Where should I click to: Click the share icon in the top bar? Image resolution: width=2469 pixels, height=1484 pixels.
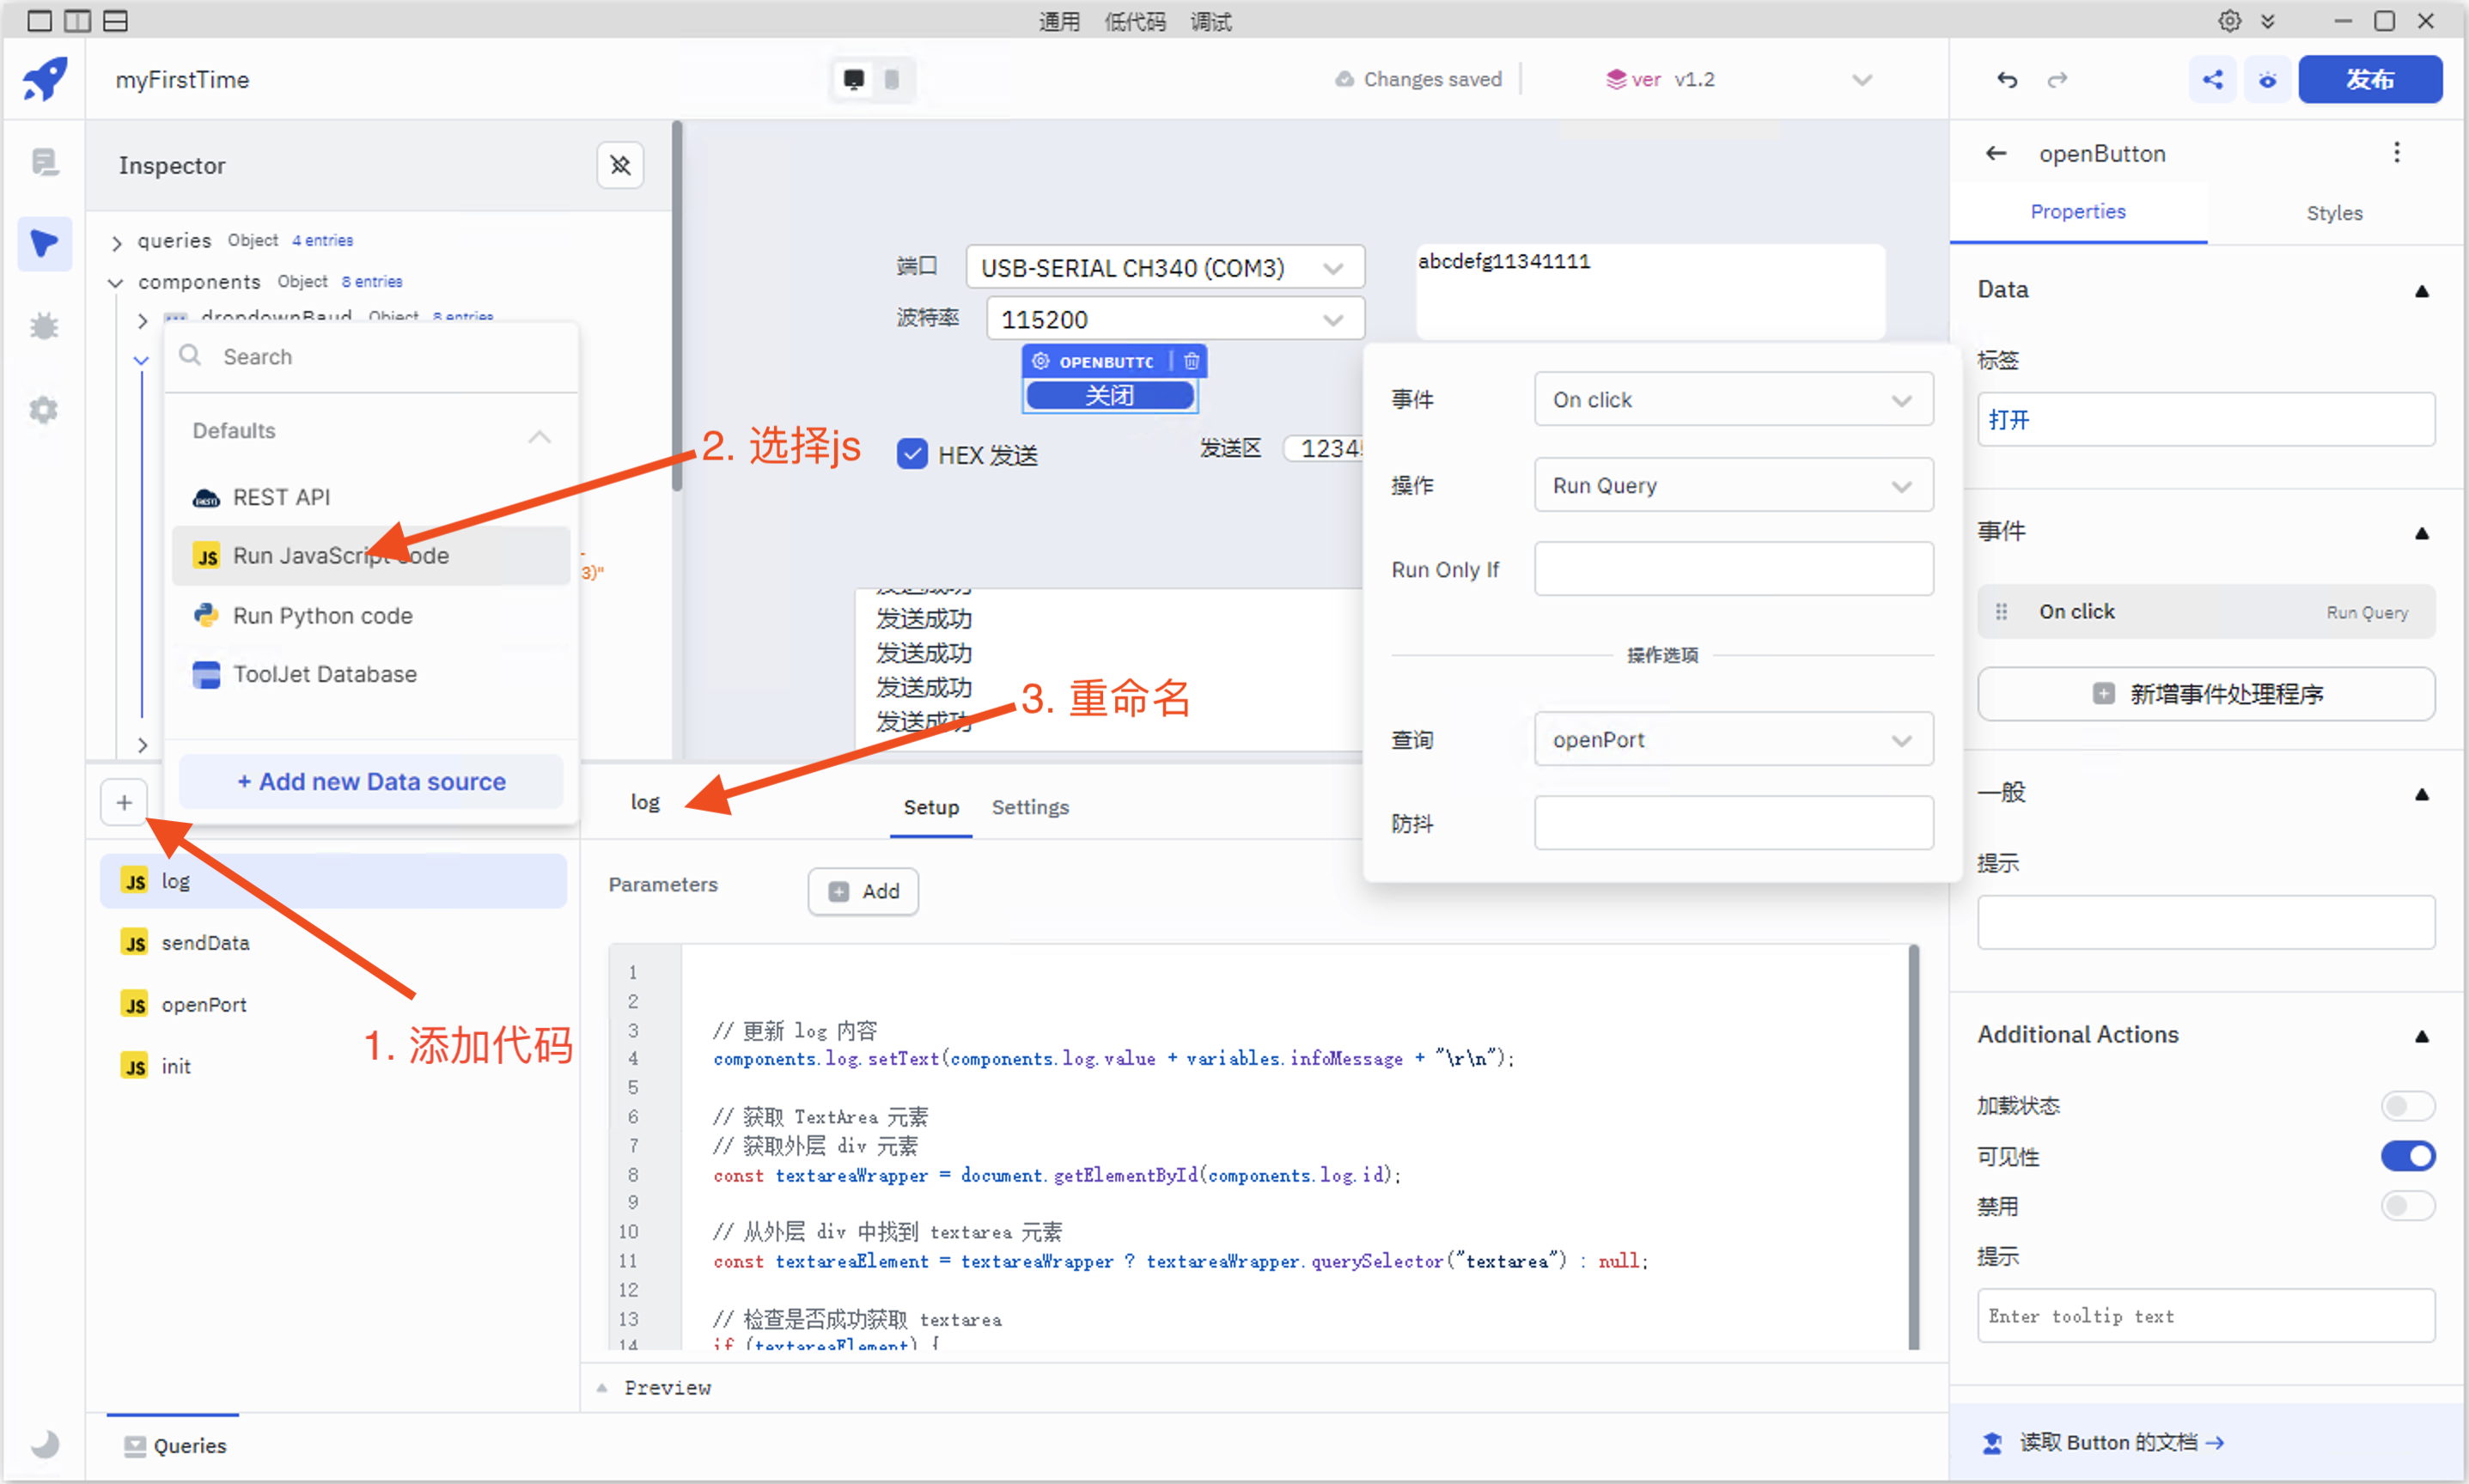2212,80
